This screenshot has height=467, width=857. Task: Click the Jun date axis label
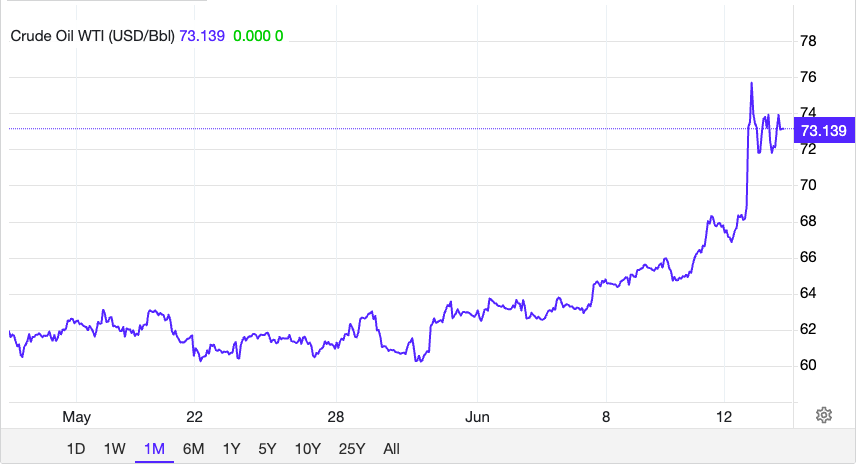coord(477,418)
